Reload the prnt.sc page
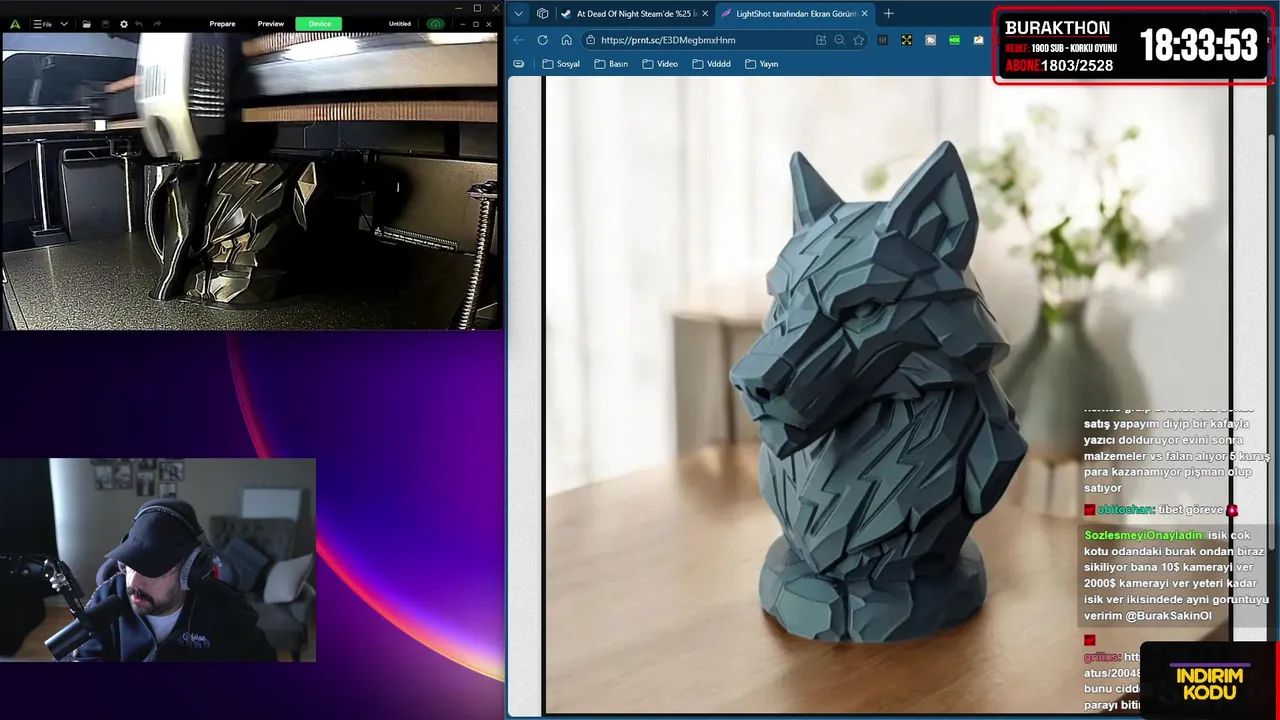This screenshot has height=720, width=1280. pos(542,40)
